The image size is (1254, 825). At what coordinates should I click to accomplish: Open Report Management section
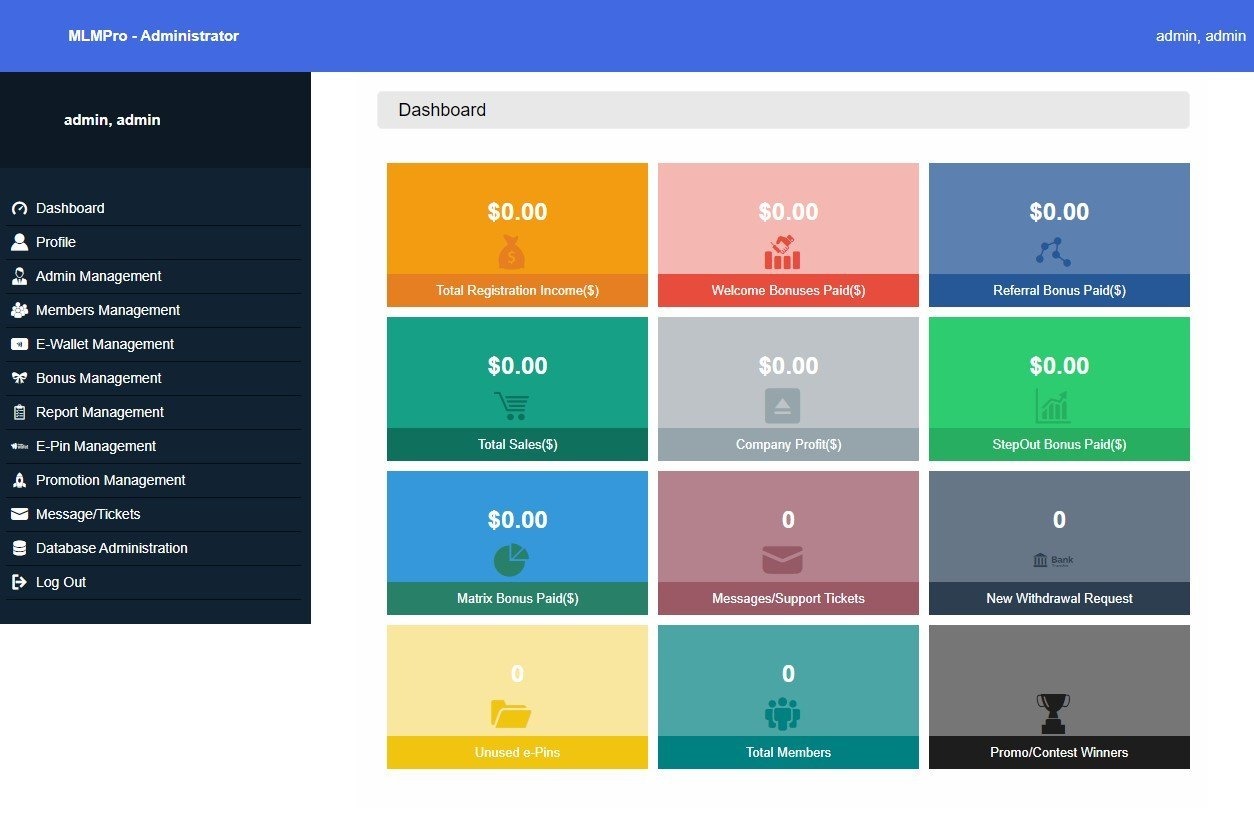tap(99, 412)
